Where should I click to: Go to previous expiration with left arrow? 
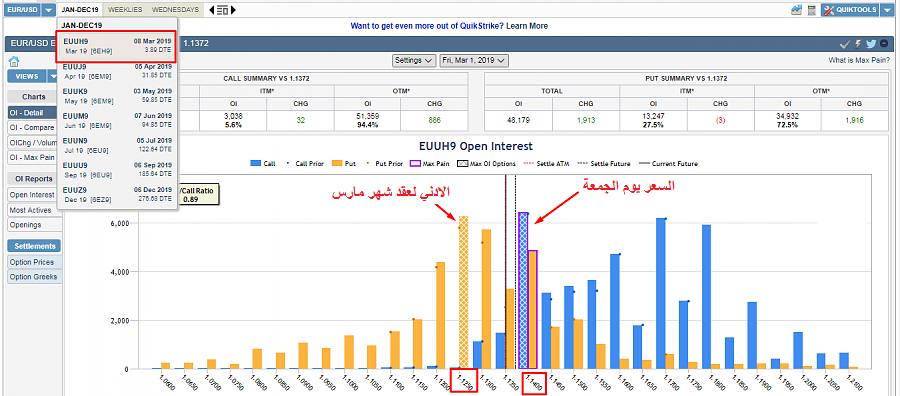(x=212, y=10)
